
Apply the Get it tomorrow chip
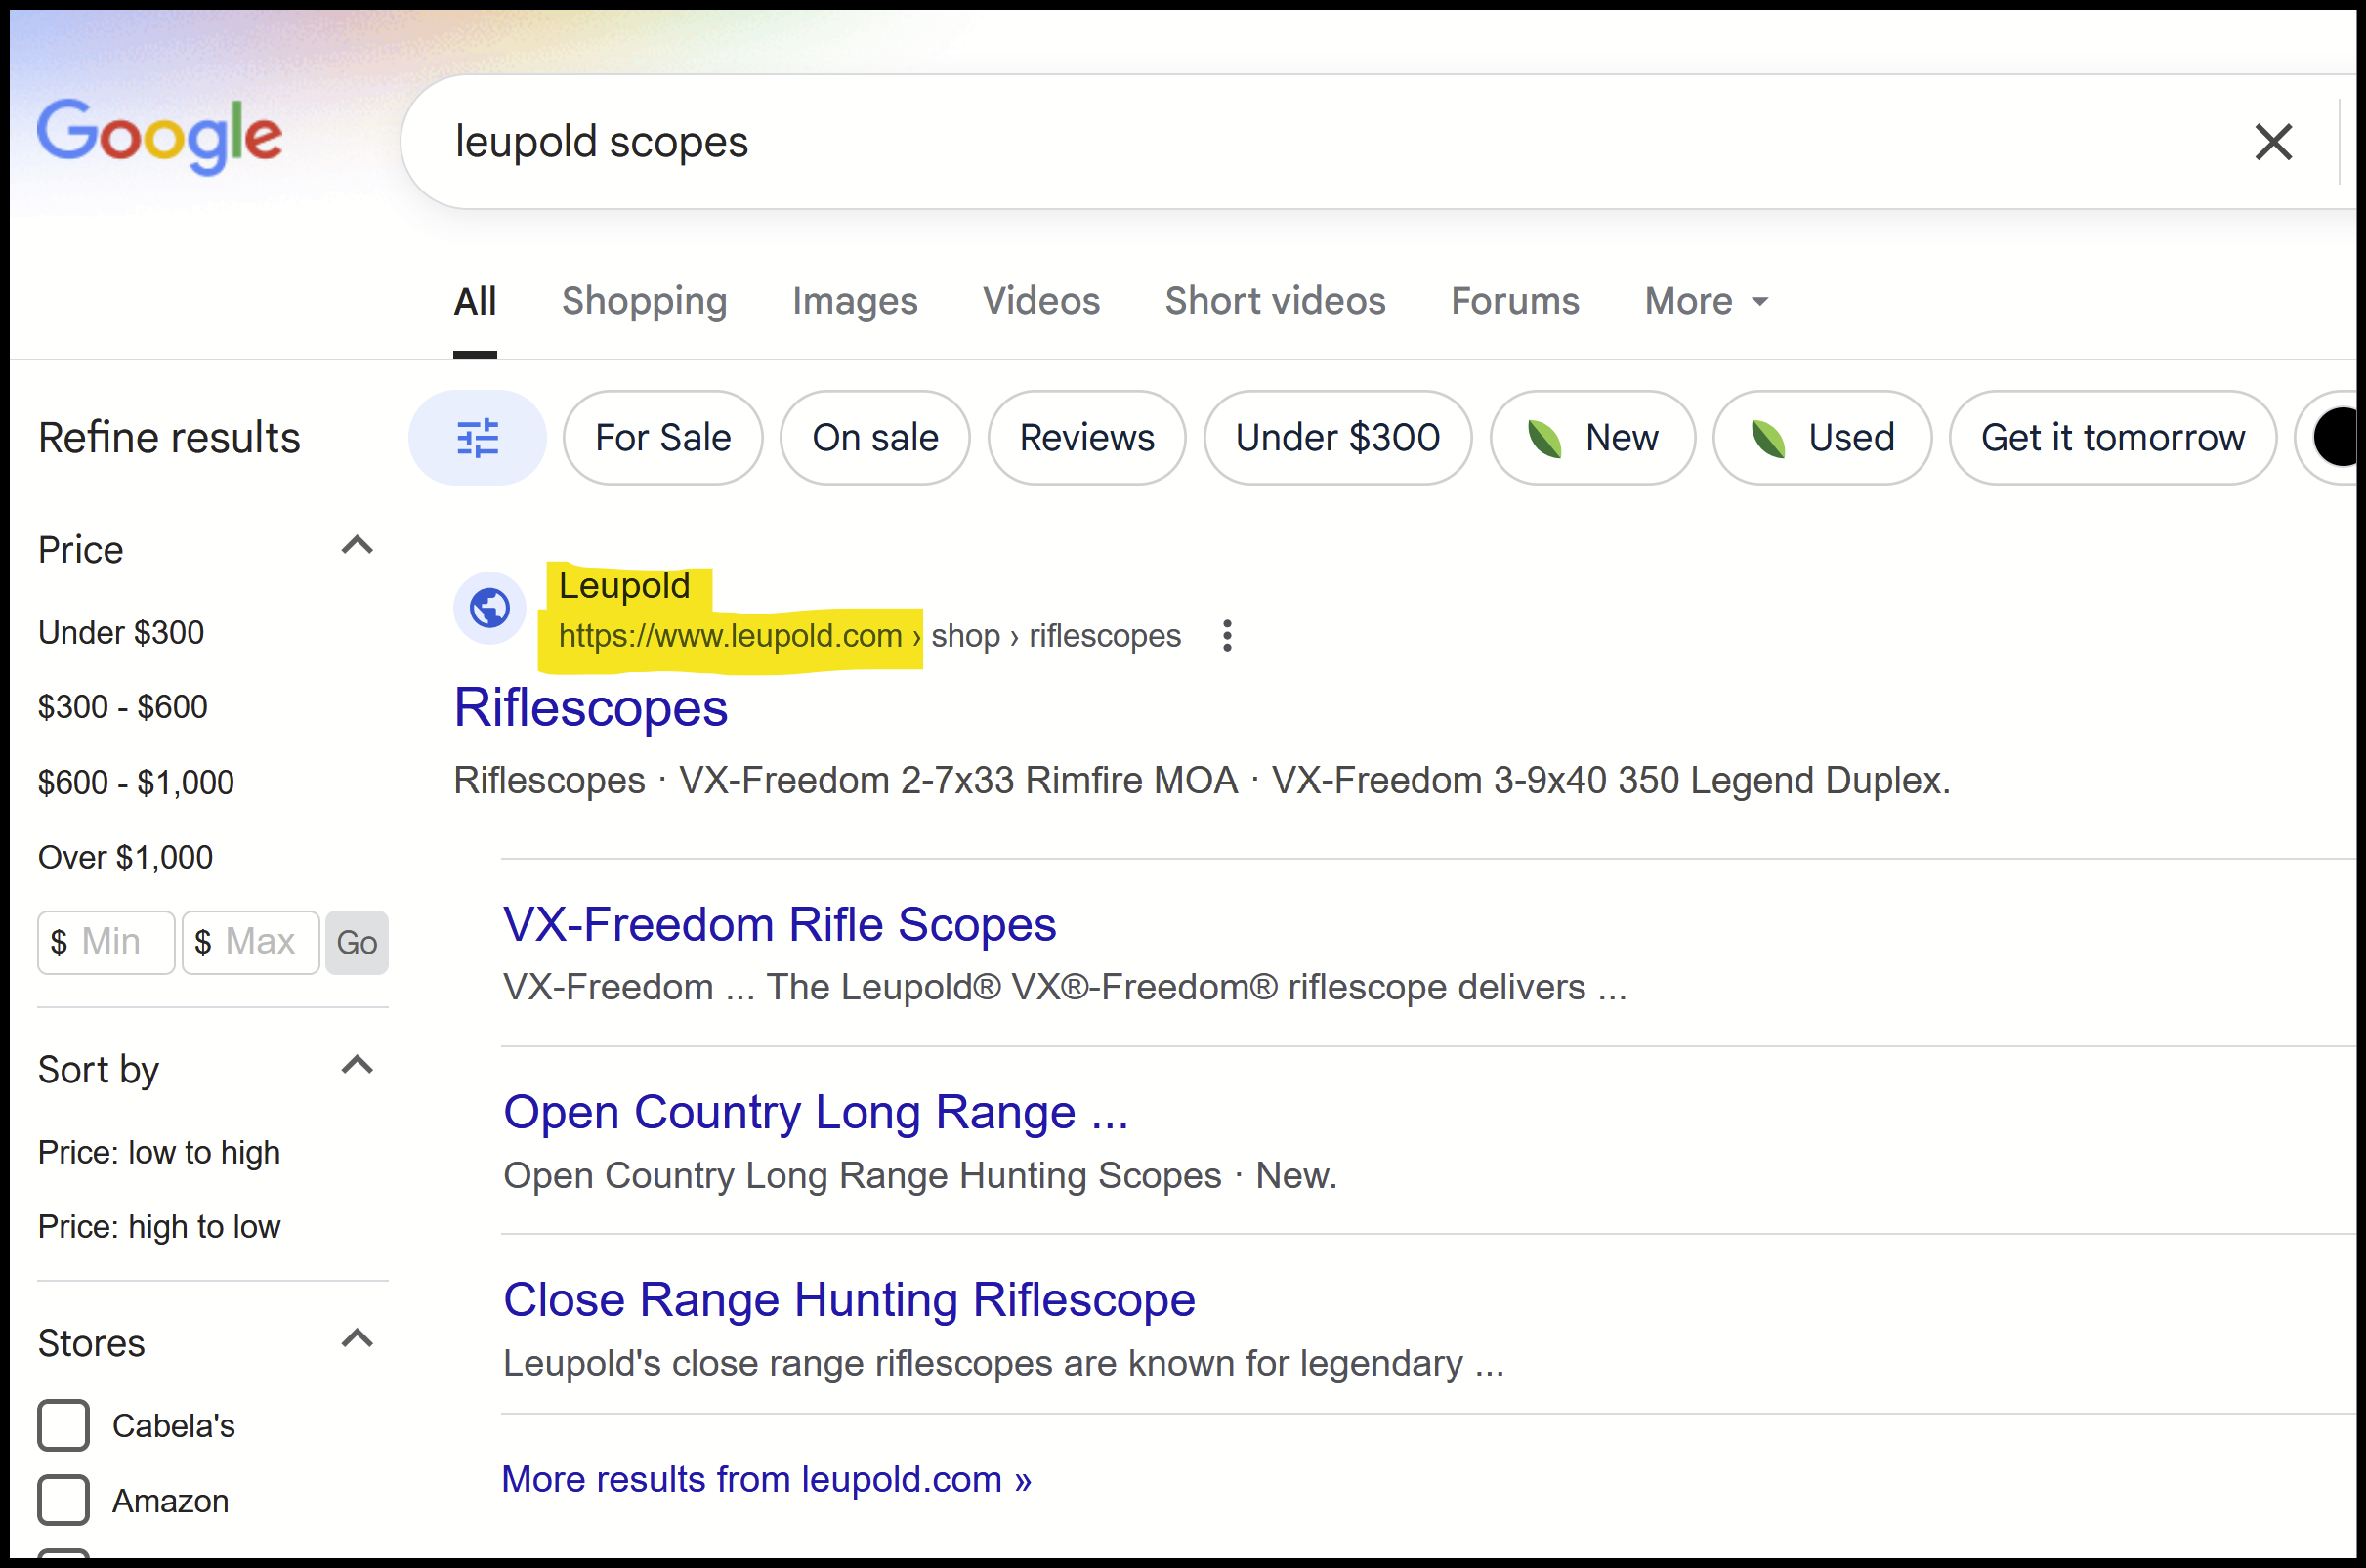pos(2113,438)
